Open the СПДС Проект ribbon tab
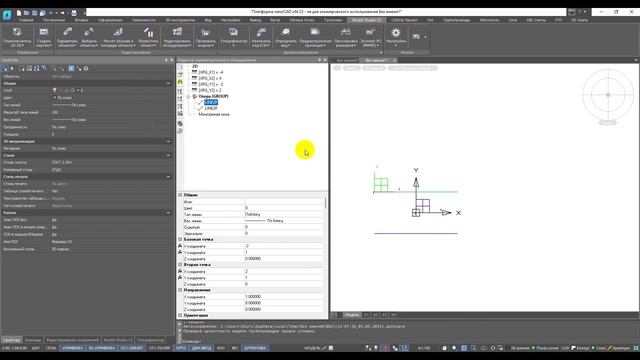The width and height of the screenshot is (640, 360). [404, 20]
